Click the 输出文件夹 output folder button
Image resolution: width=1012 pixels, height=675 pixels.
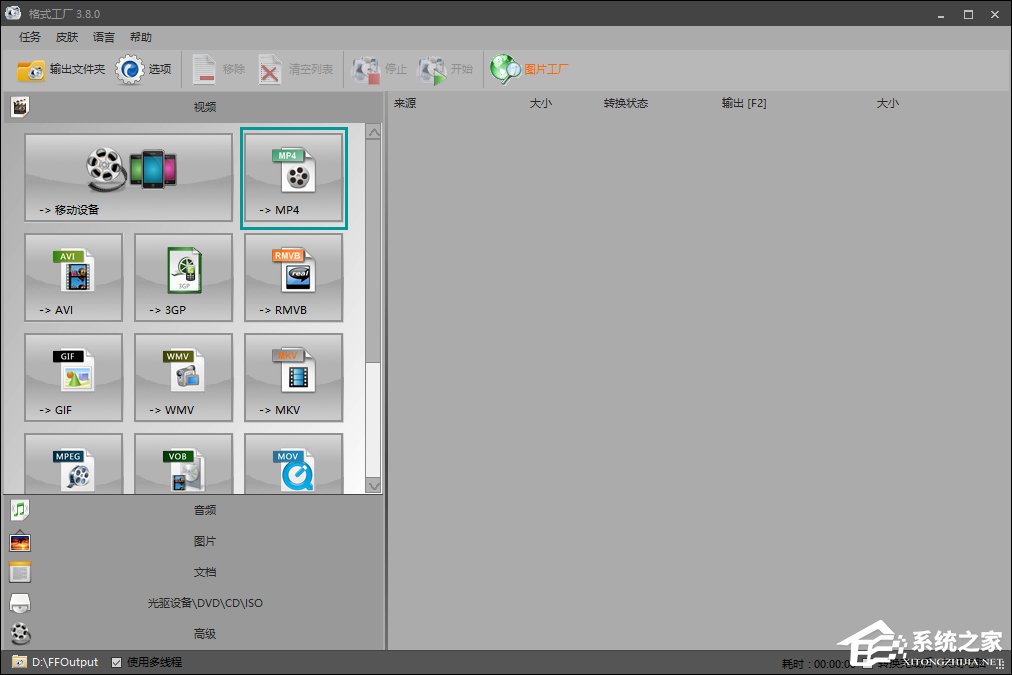61,70
